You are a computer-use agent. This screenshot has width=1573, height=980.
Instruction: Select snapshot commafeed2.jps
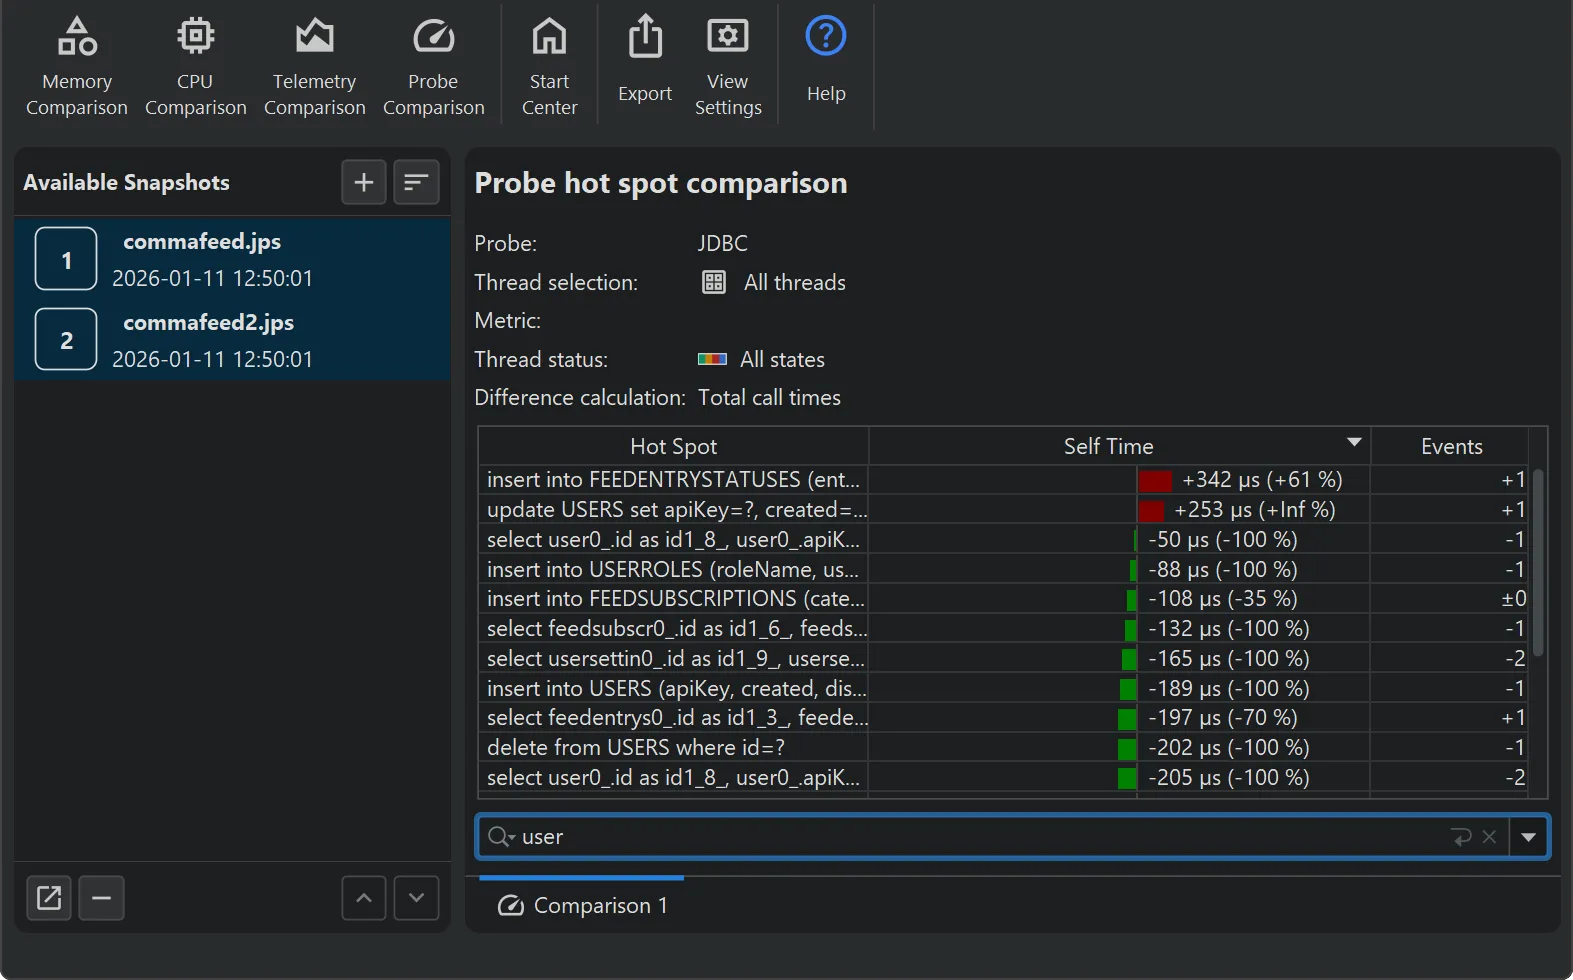[232, 339]
